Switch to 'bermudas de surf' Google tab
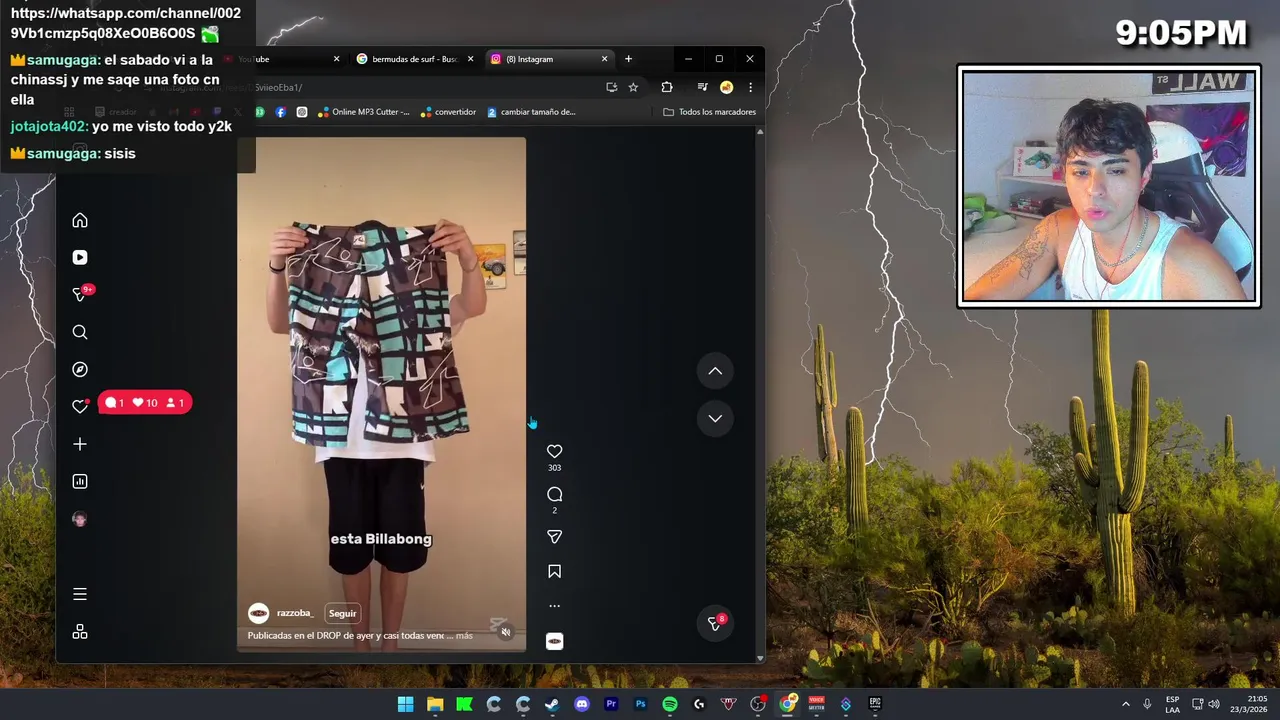Screen dimensions: 1280x720 pos(414,59)
